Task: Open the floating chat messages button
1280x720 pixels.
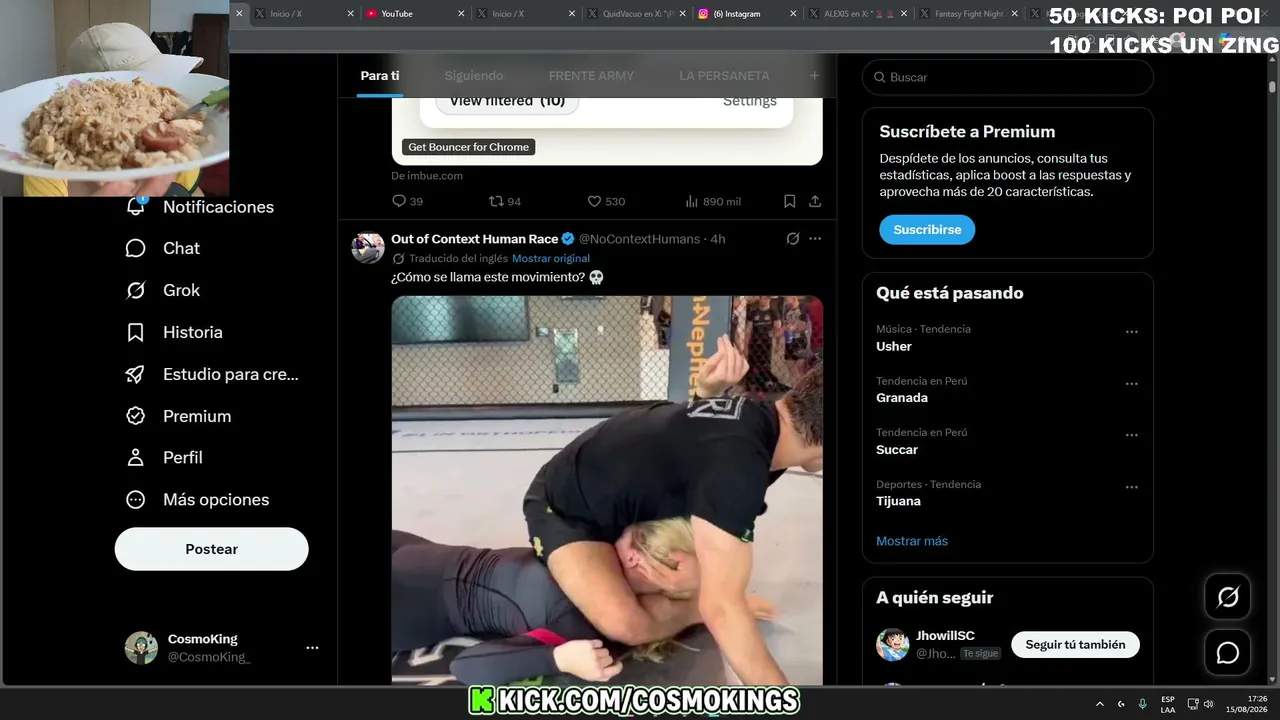Action: [1228, 653]
